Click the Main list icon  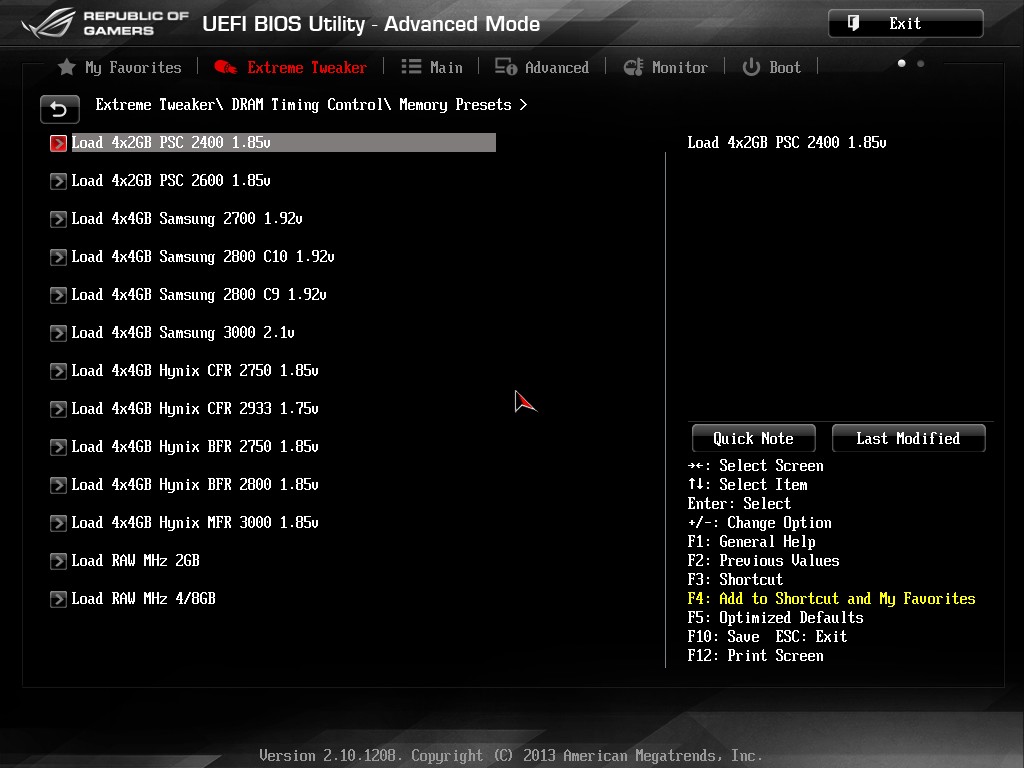(411, 67)
